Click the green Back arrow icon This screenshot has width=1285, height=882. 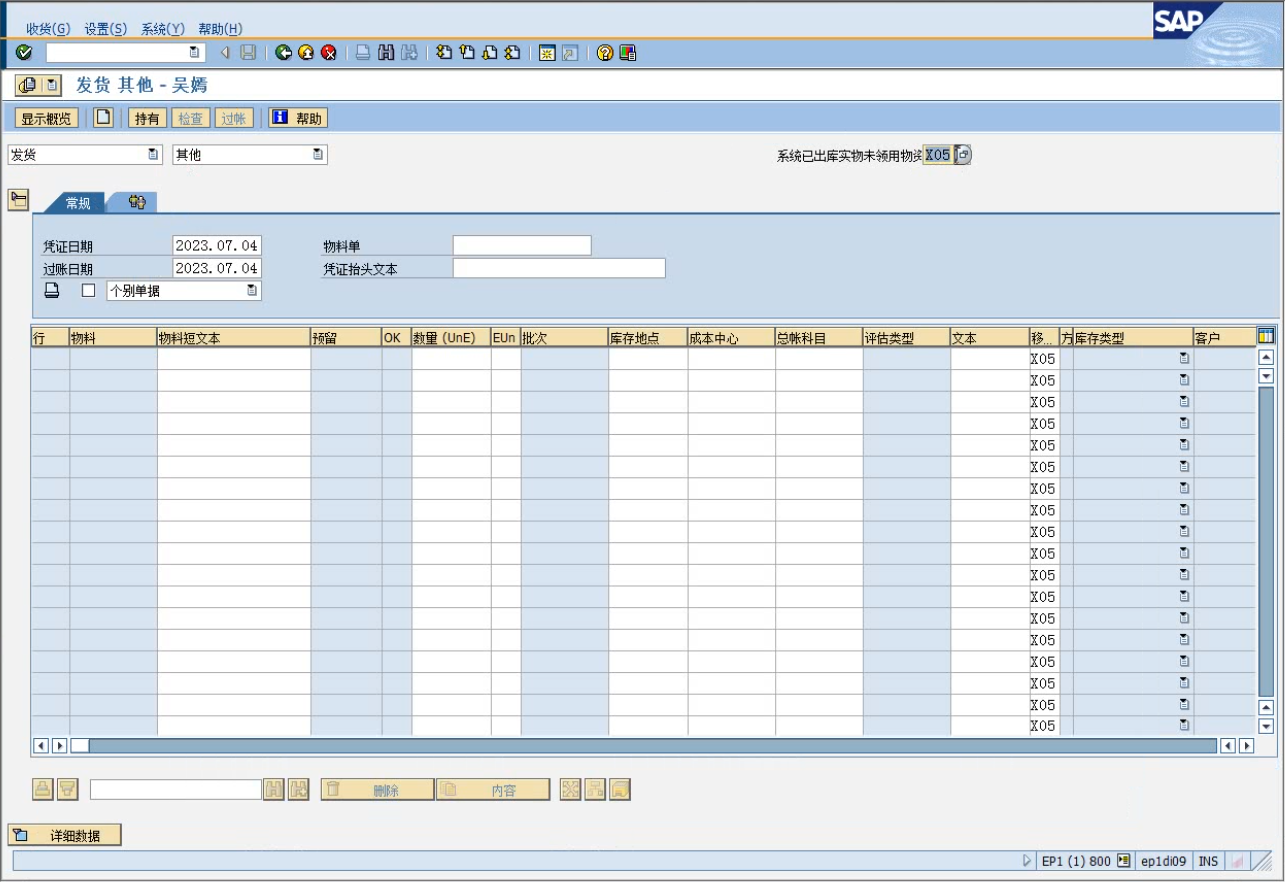[284, 53]
